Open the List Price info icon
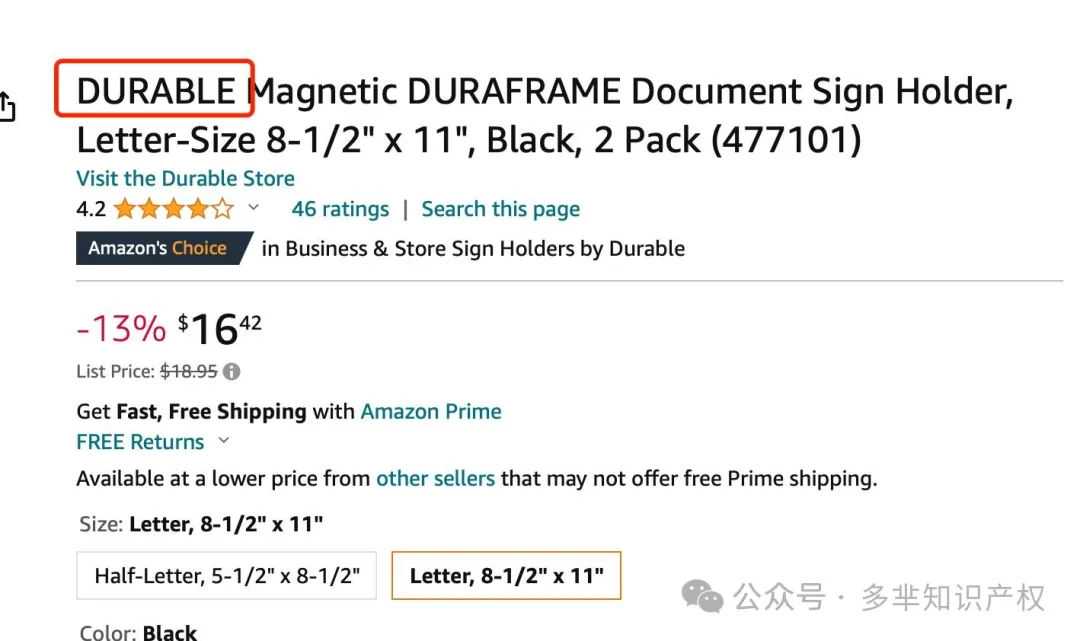The image size is (1080, 641). coord(232,372)
